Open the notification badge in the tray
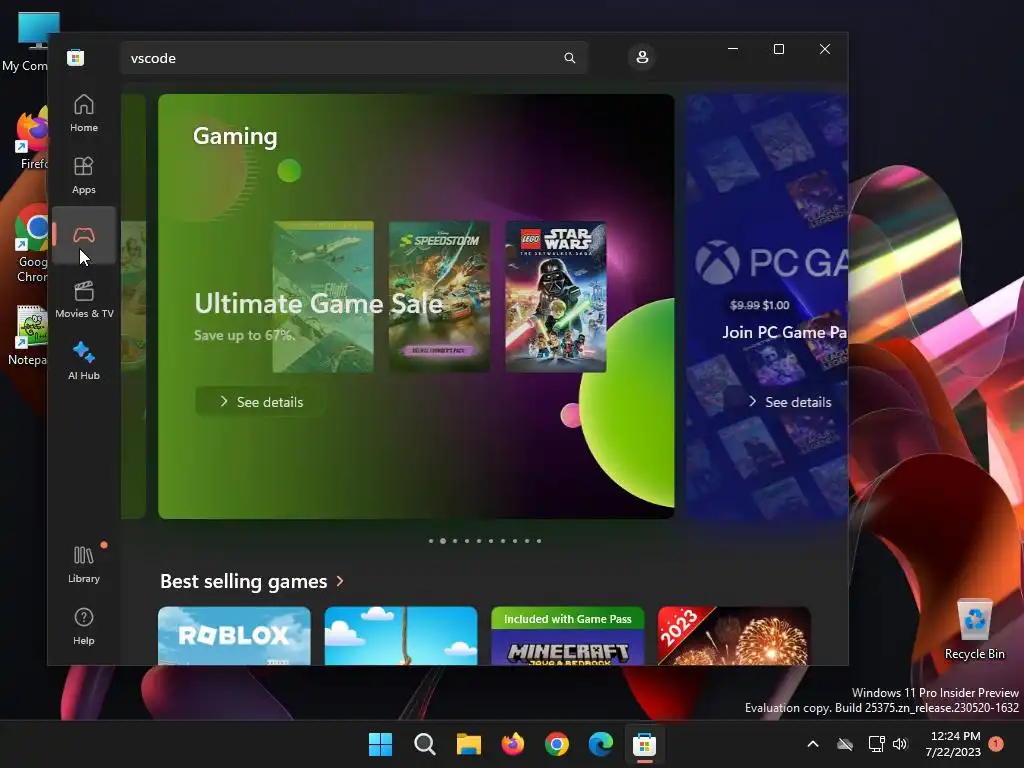Viewport: 1024px width, 768px height. pyautogui.click(x=996, y=743)
